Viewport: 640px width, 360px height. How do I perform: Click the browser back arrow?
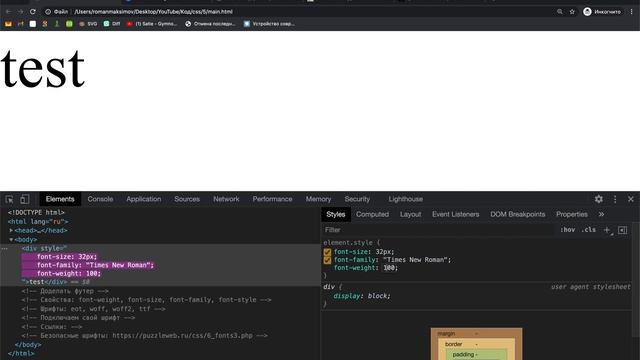tap(8, 12)
